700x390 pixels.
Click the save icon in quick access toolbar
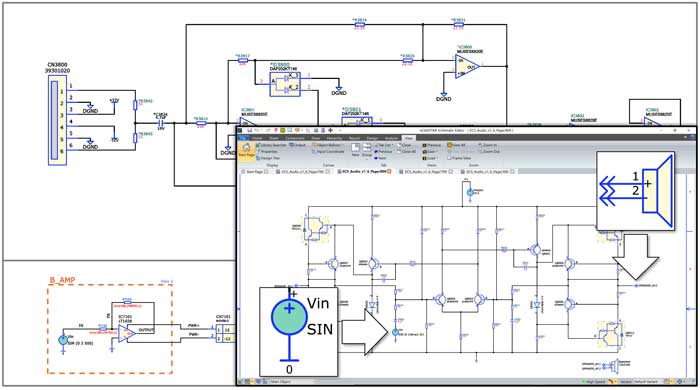point(250,130)
